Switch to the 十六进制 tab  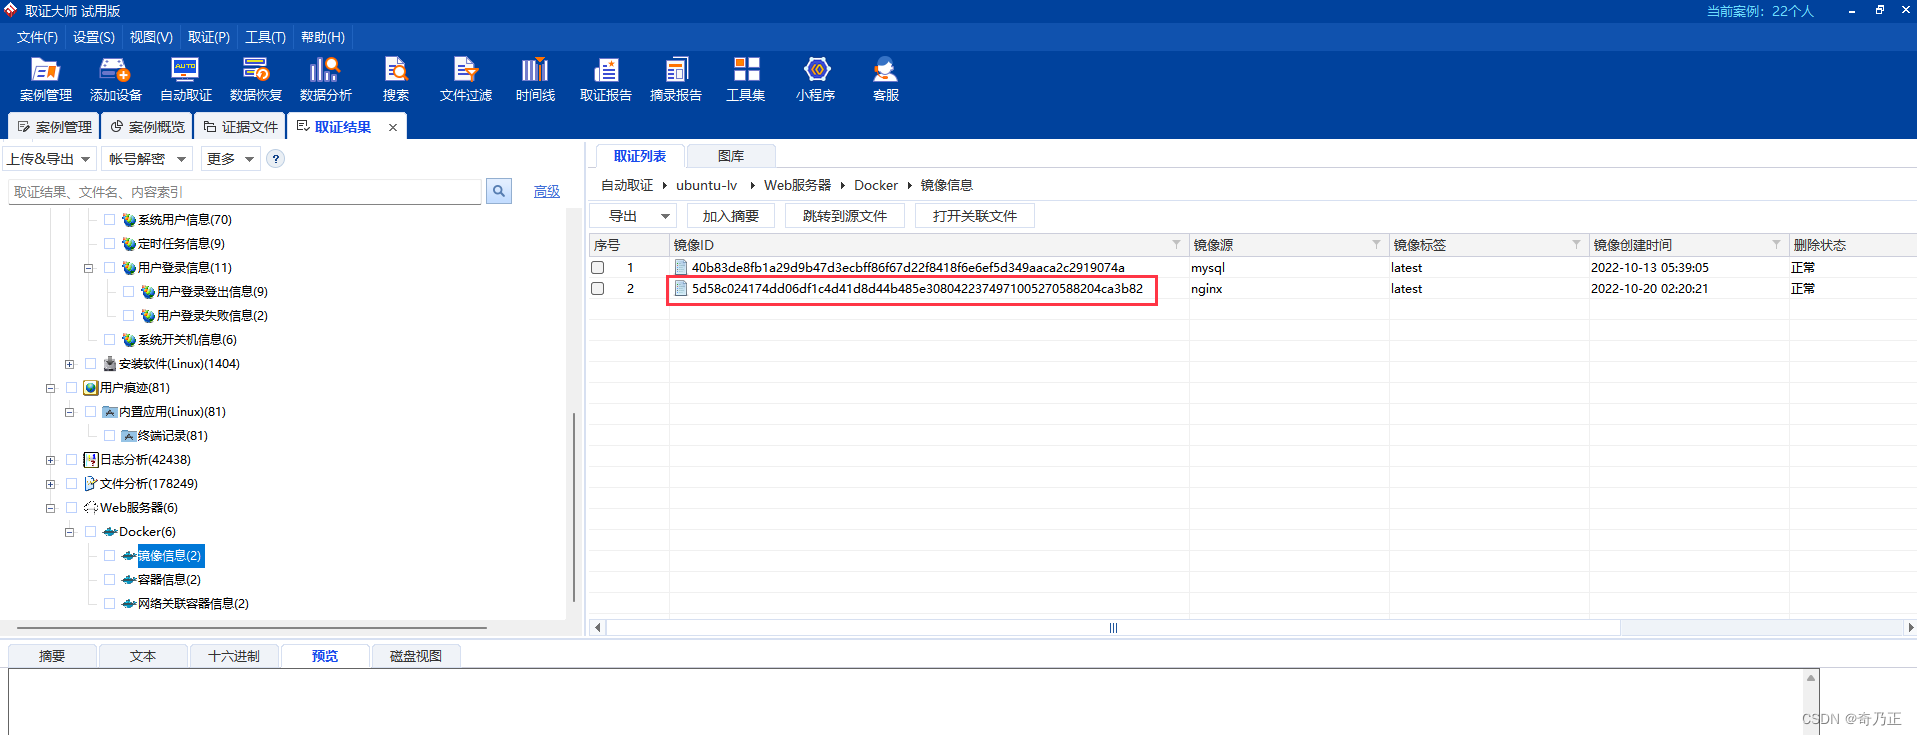[233, 656]
